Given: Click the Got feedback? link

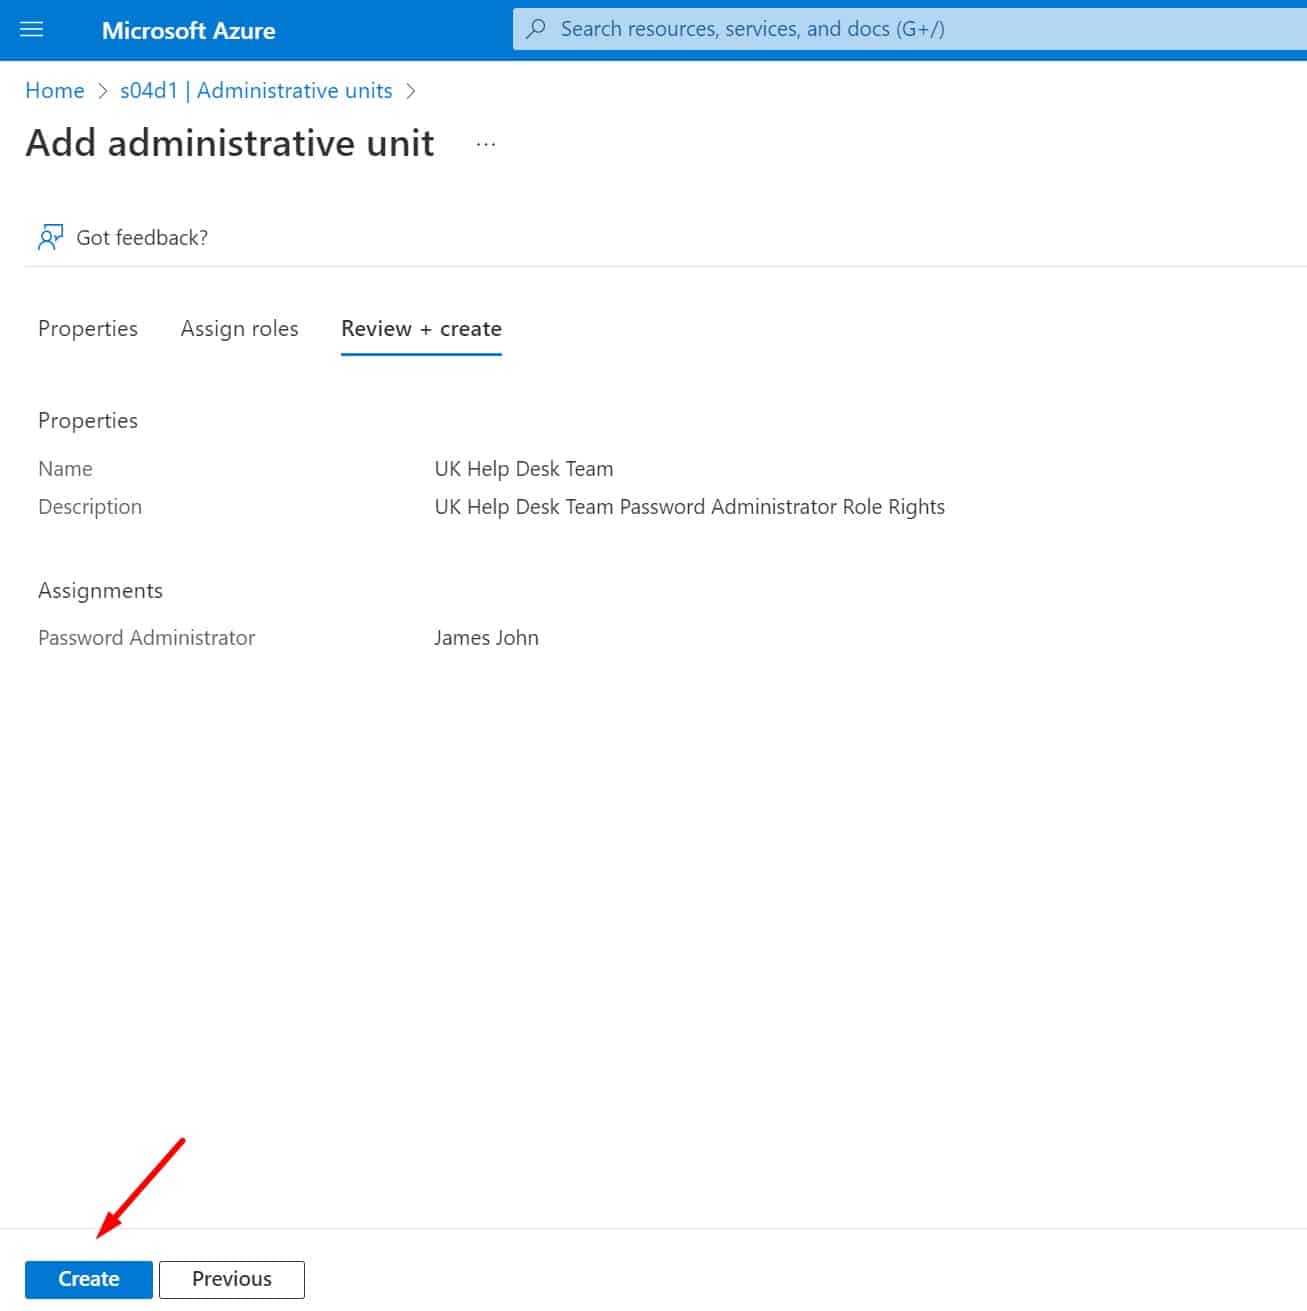Looking at the screenshot, I should (142, 237).
